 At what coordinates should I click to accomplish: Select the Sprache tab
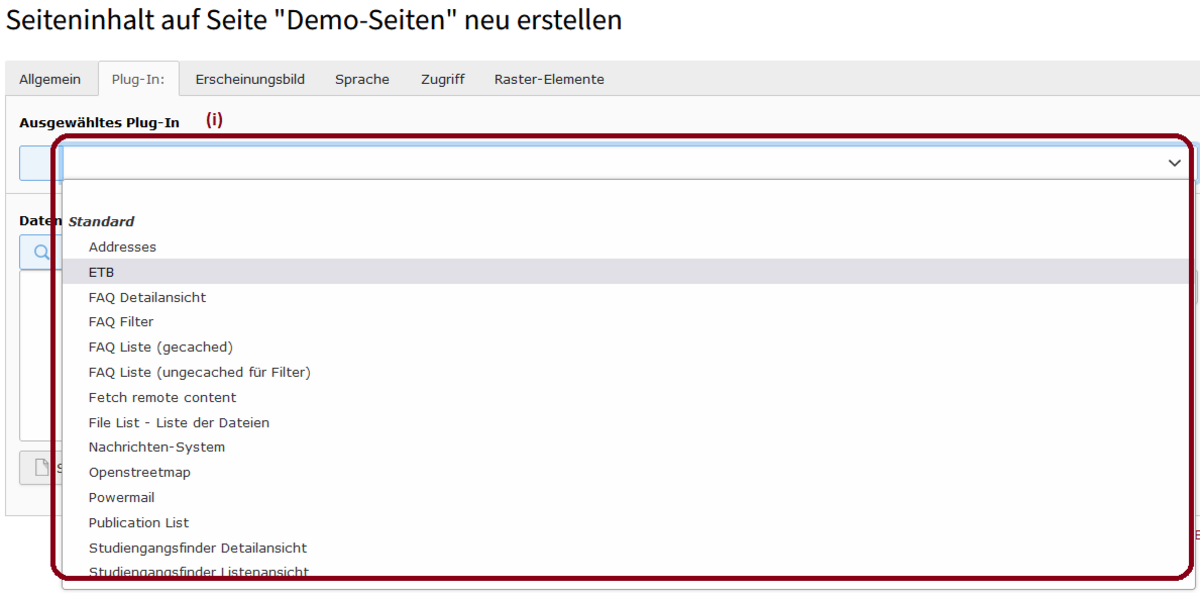coord(362,79)
